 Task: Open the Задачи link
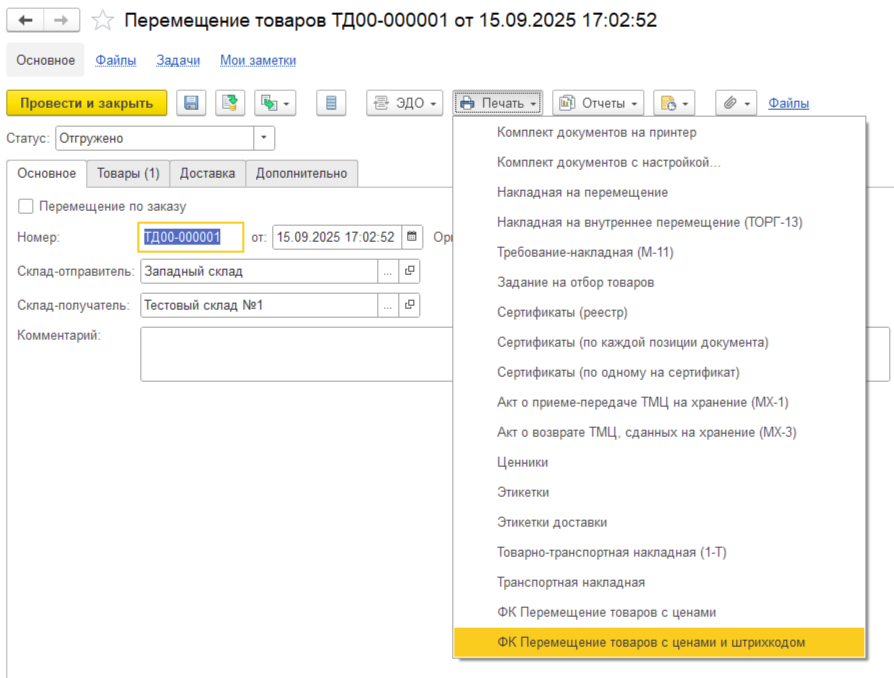(x=178, y=60)
